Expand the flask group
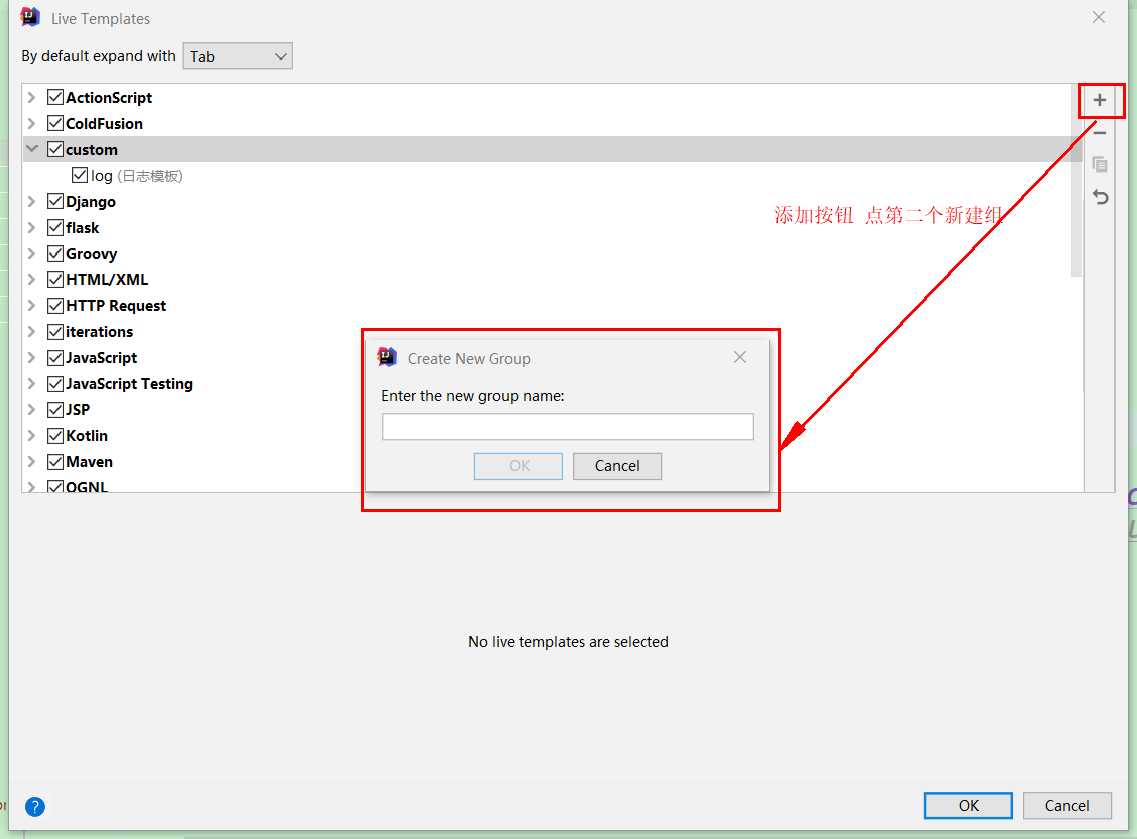 31,228
